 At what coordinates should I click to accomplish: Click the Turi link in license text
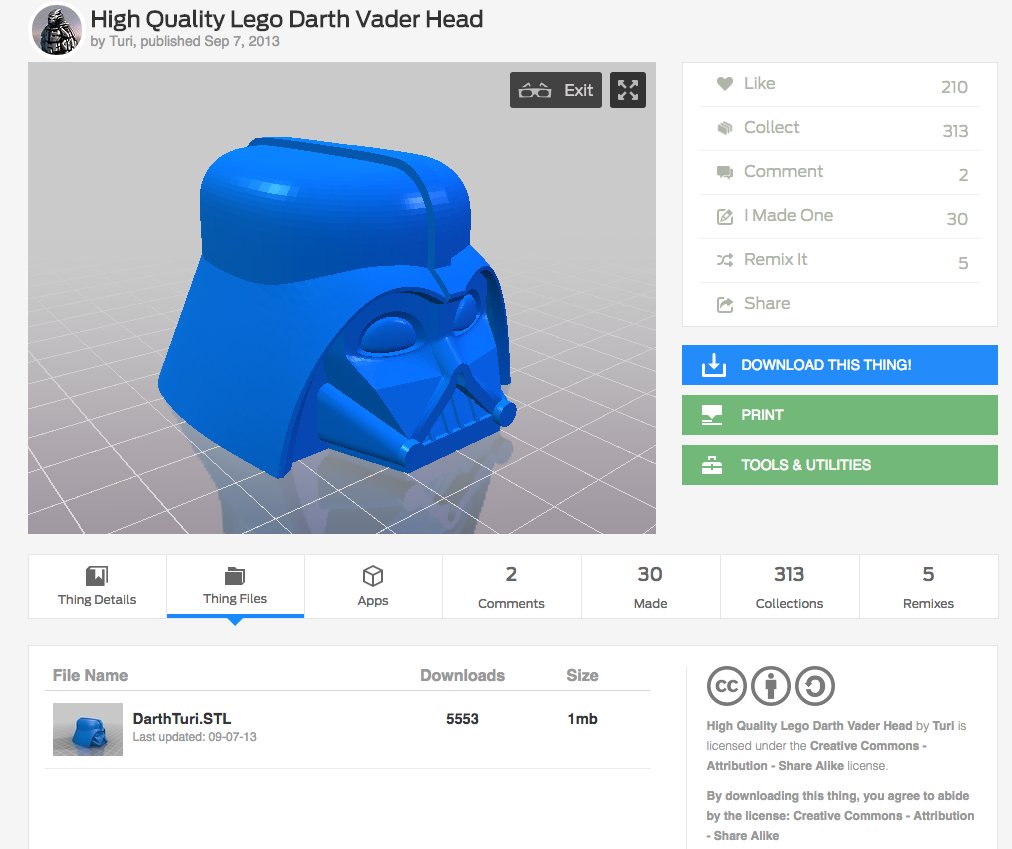click(943, 726)
